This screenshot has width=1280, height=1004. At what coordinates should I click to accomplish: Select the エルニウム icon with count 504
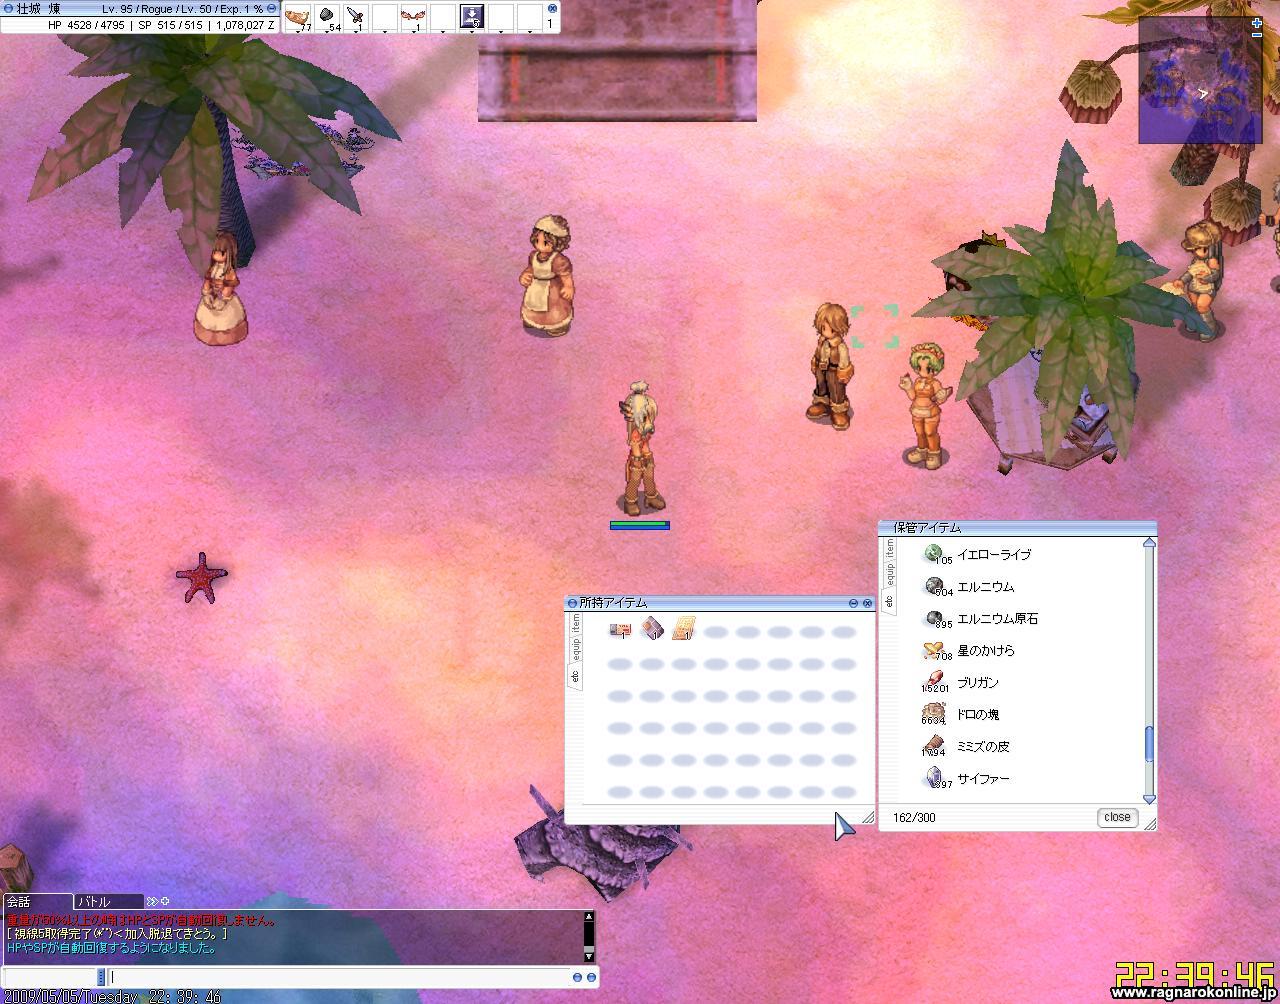coord(935,586)
